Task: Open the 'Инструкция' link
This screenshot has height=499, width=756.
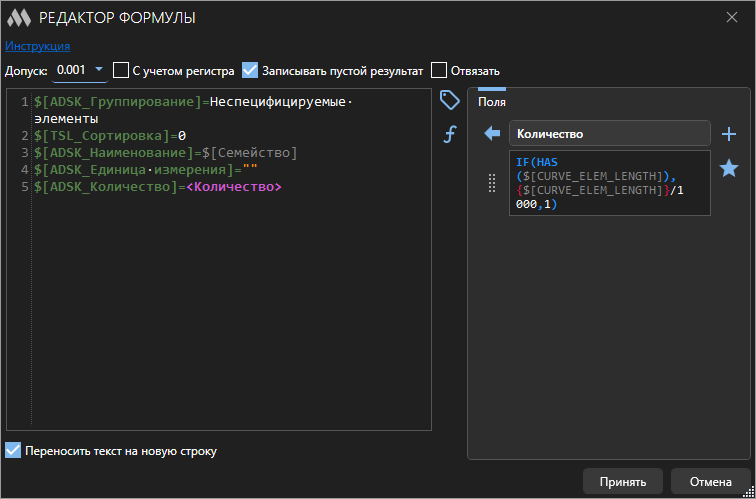Action: 37,46
